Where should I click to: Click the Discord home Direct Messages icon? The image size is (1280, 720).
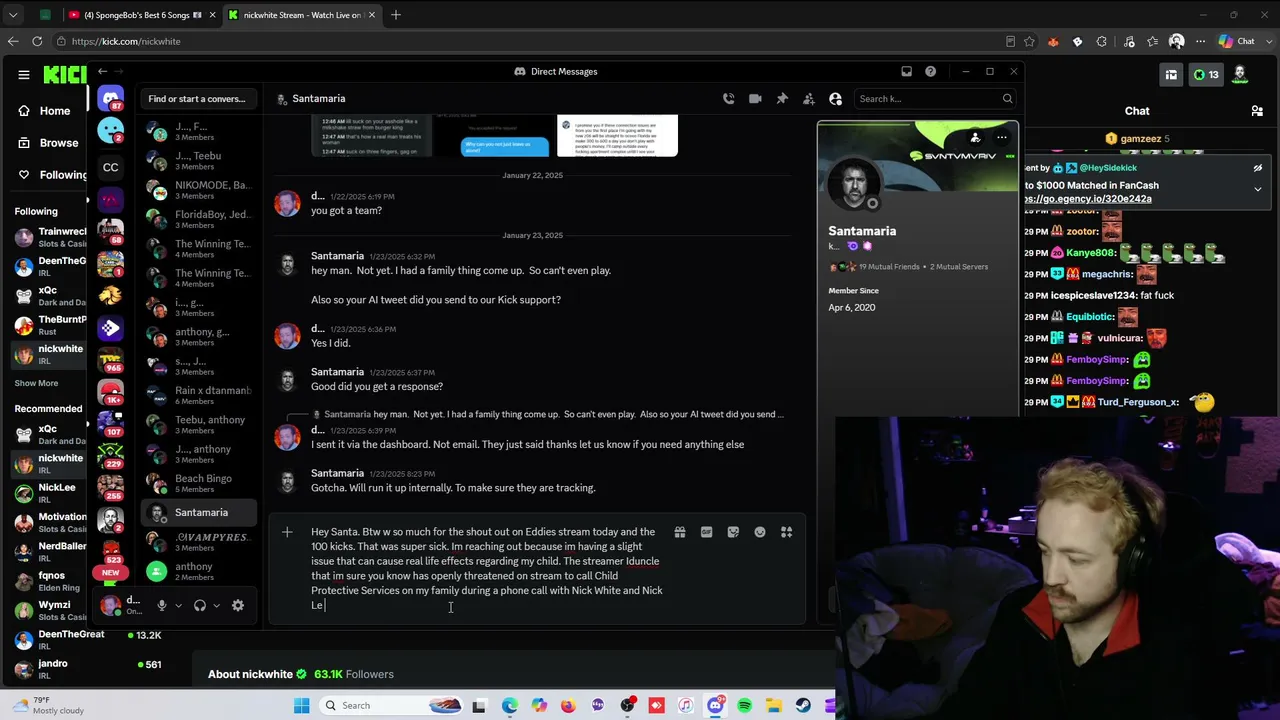click(x=111, y=99)
